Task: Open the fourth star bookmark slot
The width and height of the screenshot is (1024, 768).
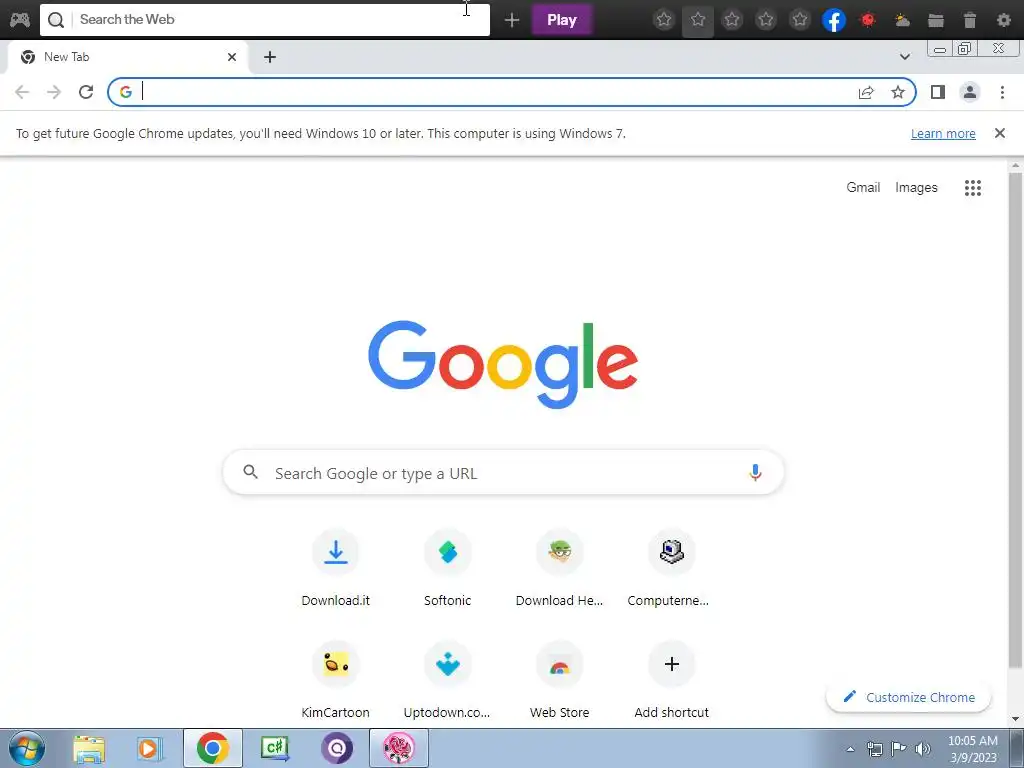Action: [766, 20]
